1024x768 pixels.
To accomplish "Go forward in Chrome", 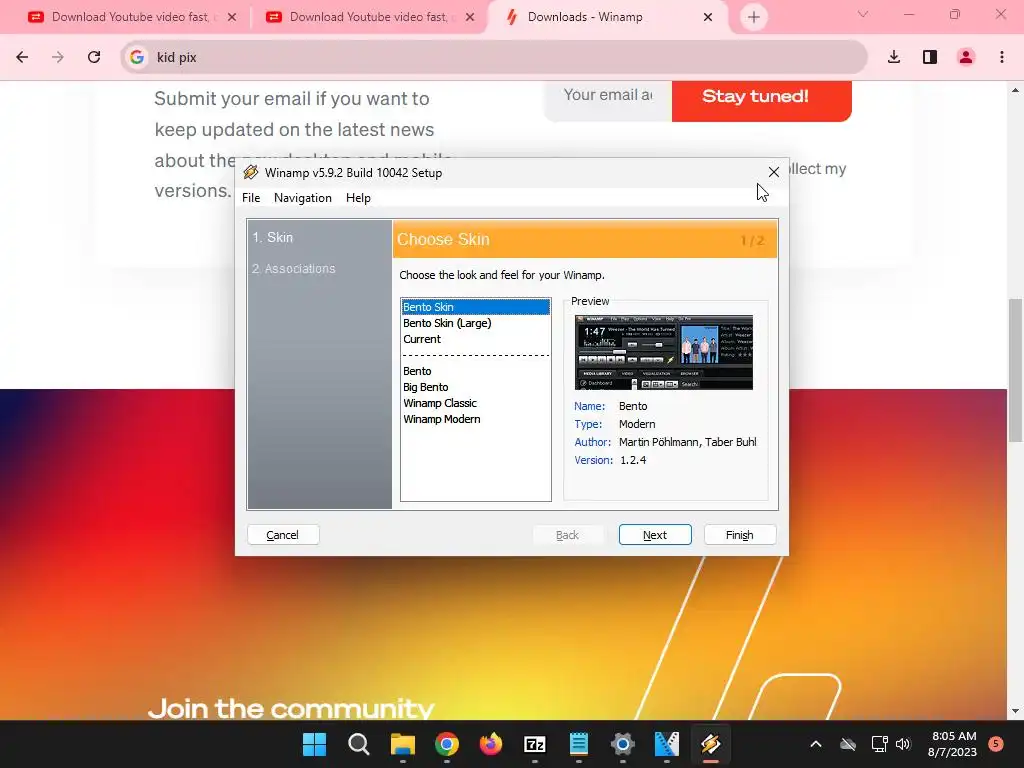I will coord(58,57).
